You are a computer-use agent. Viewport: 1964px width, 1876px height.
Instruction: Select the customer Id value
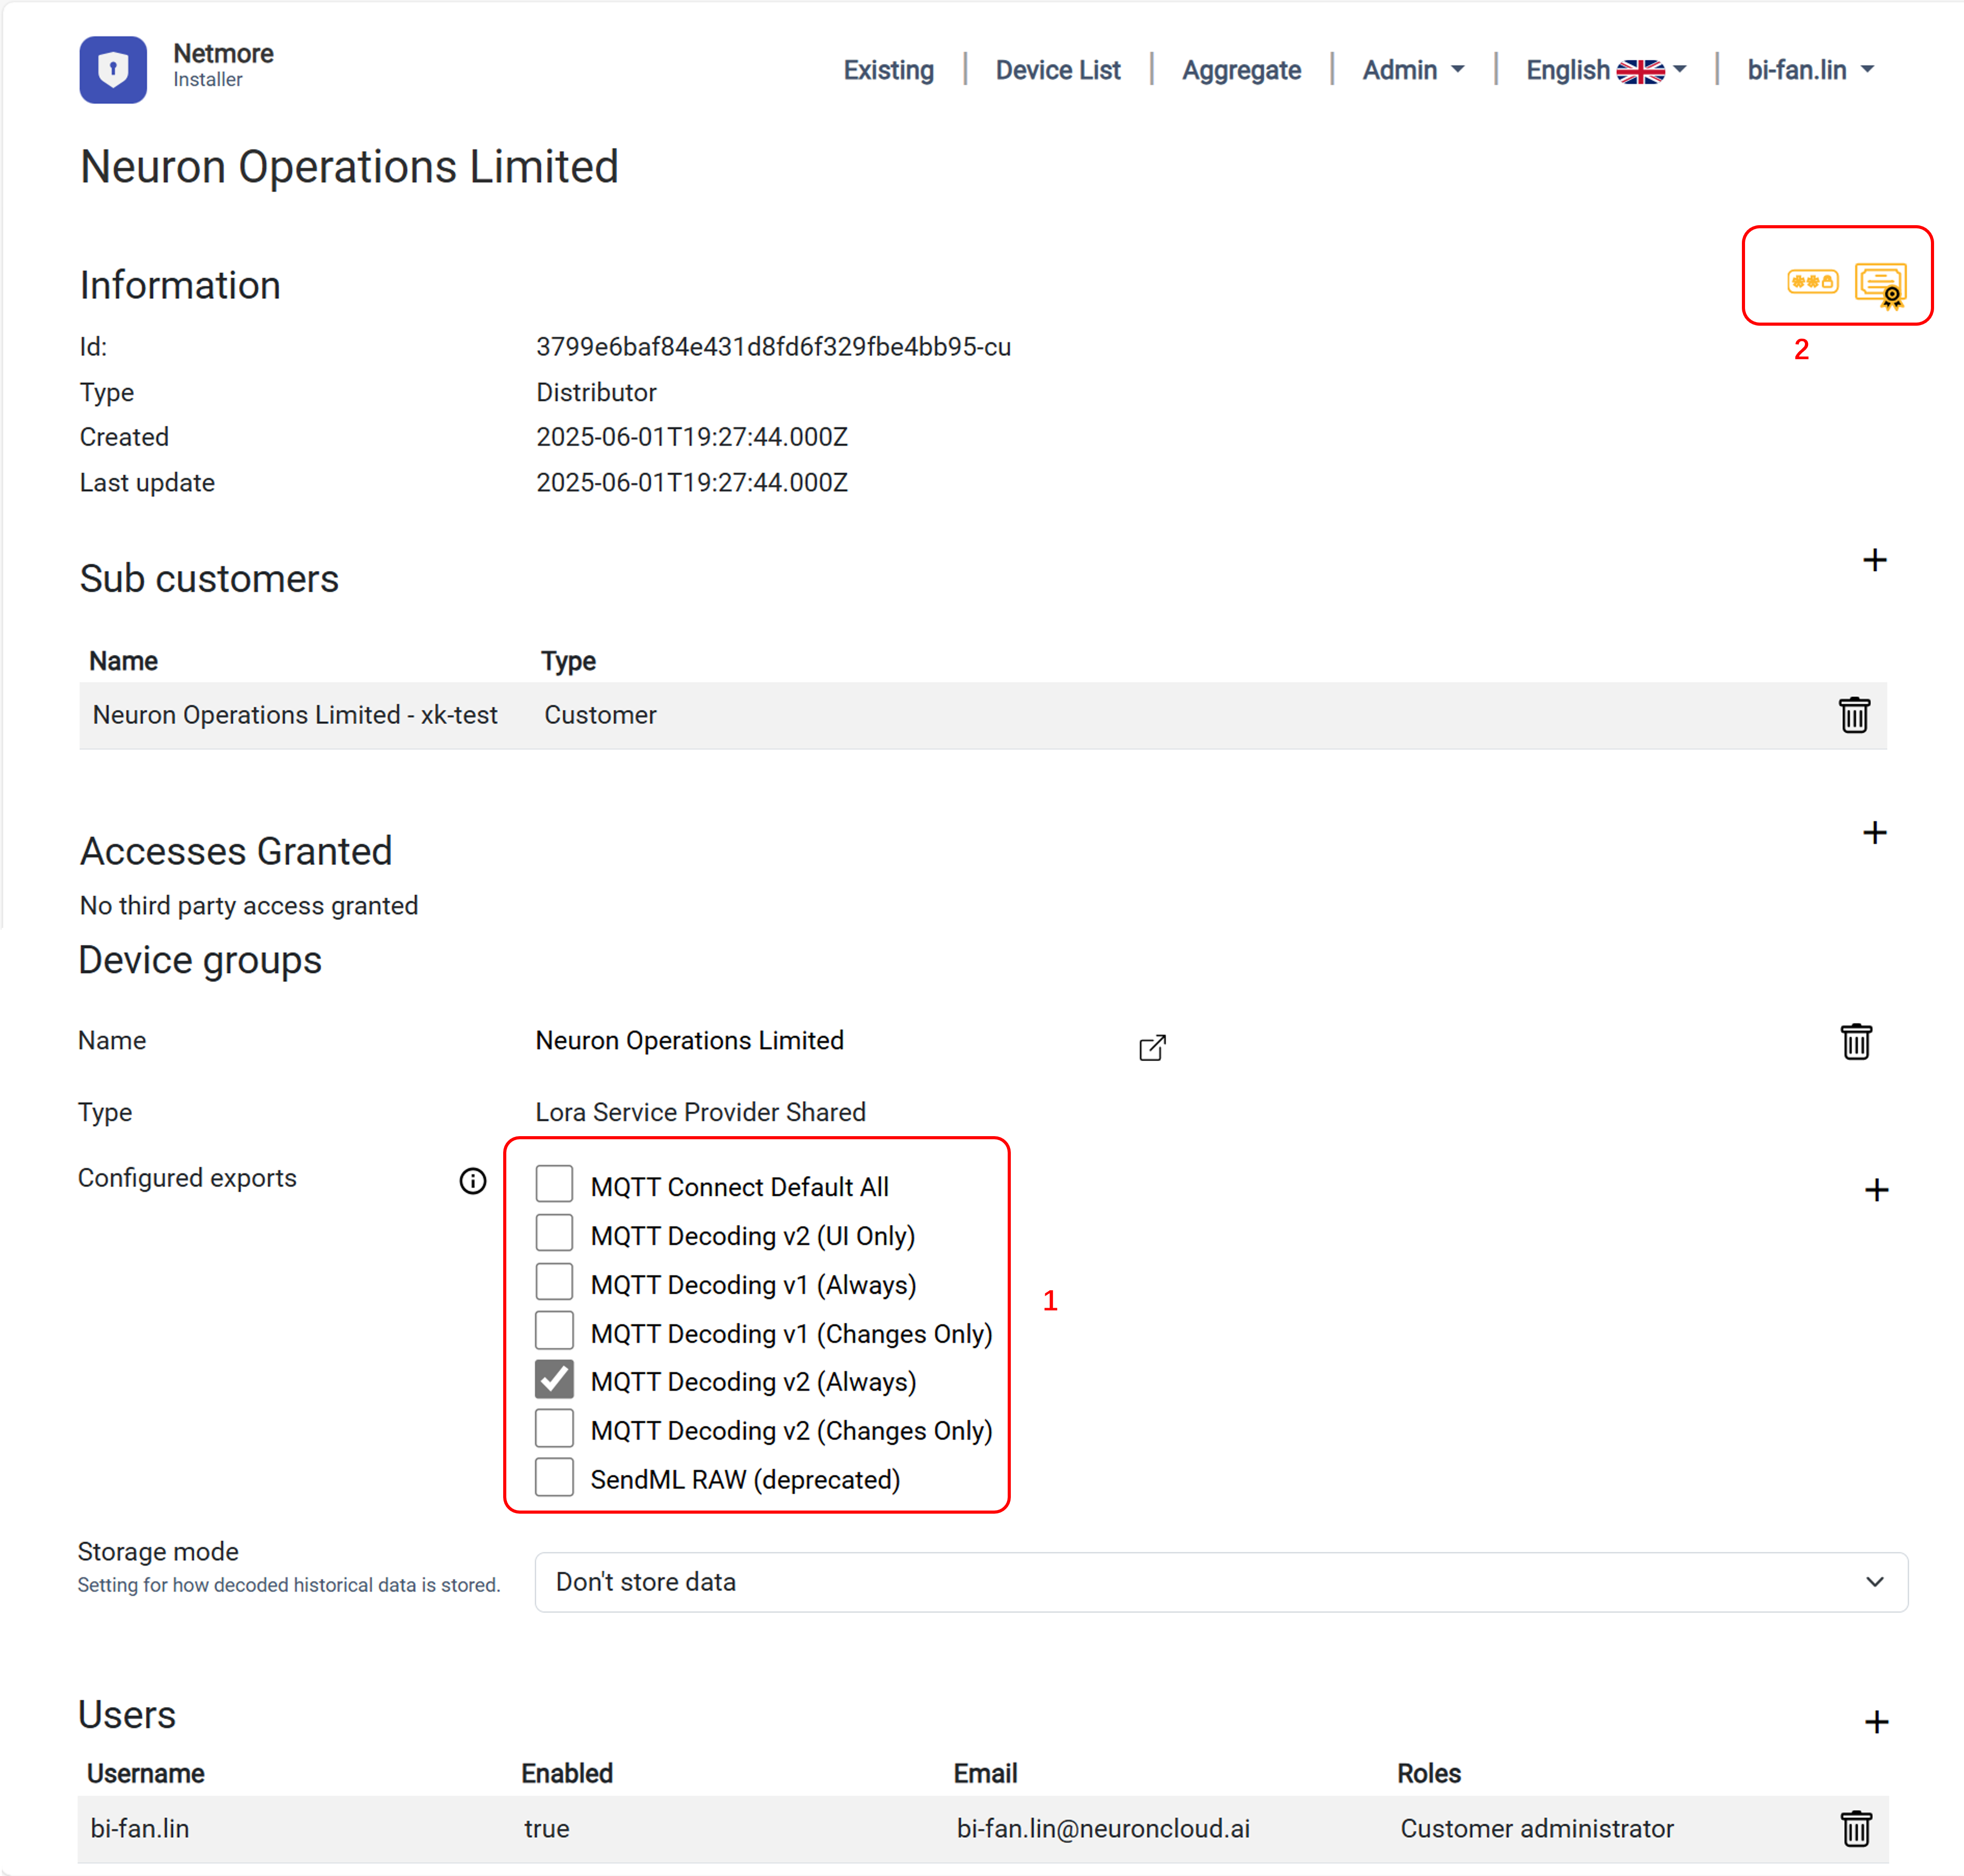[x=773, y=347]
